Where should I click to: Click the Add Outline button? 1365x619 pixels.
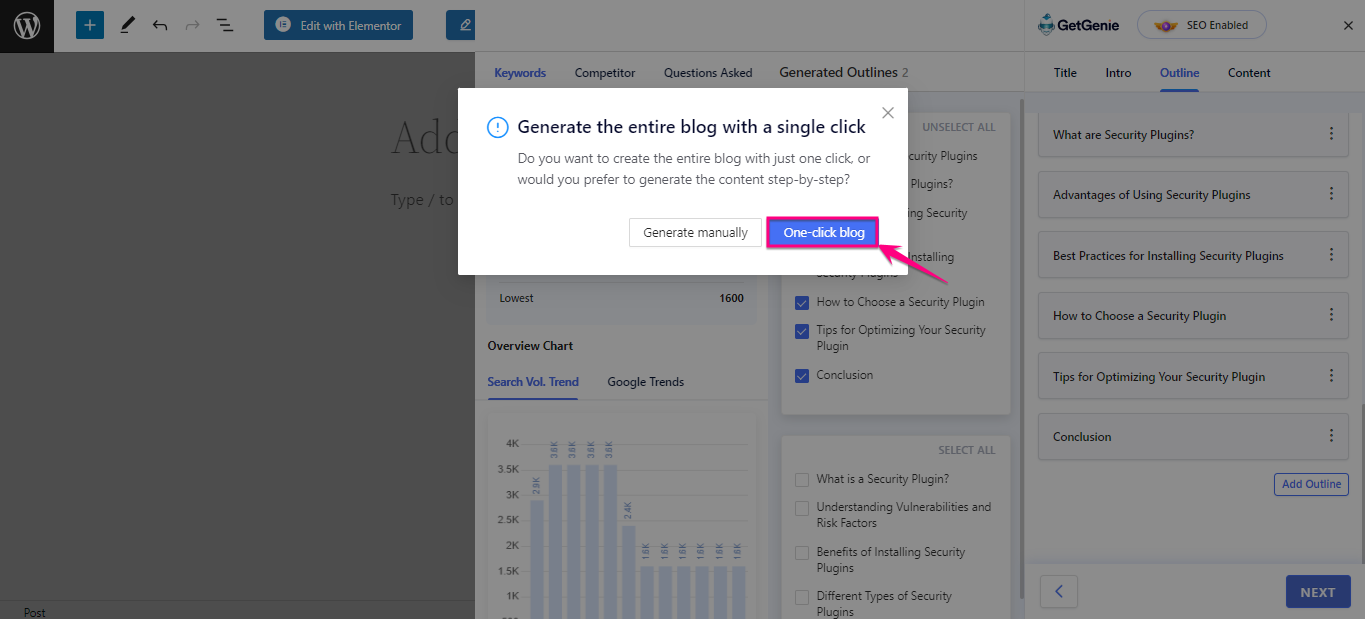click(x=1311, y=484)
